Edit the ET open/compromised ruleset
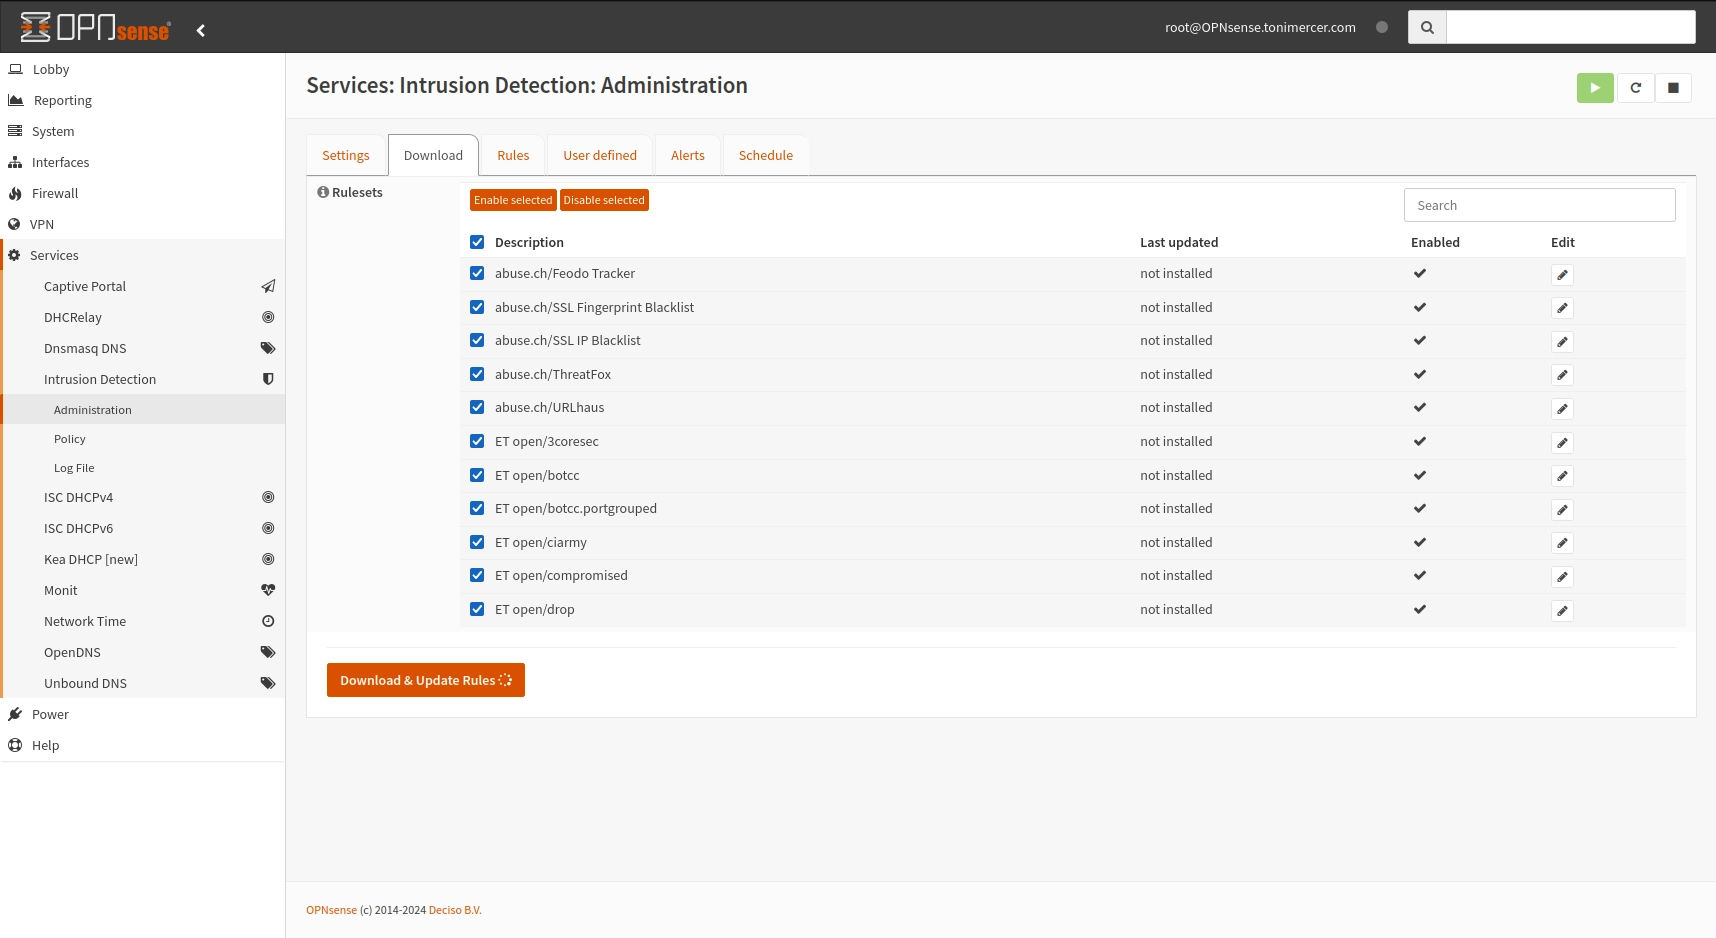This screenshot has width=1716, height=938. (x=1562, y=577)
